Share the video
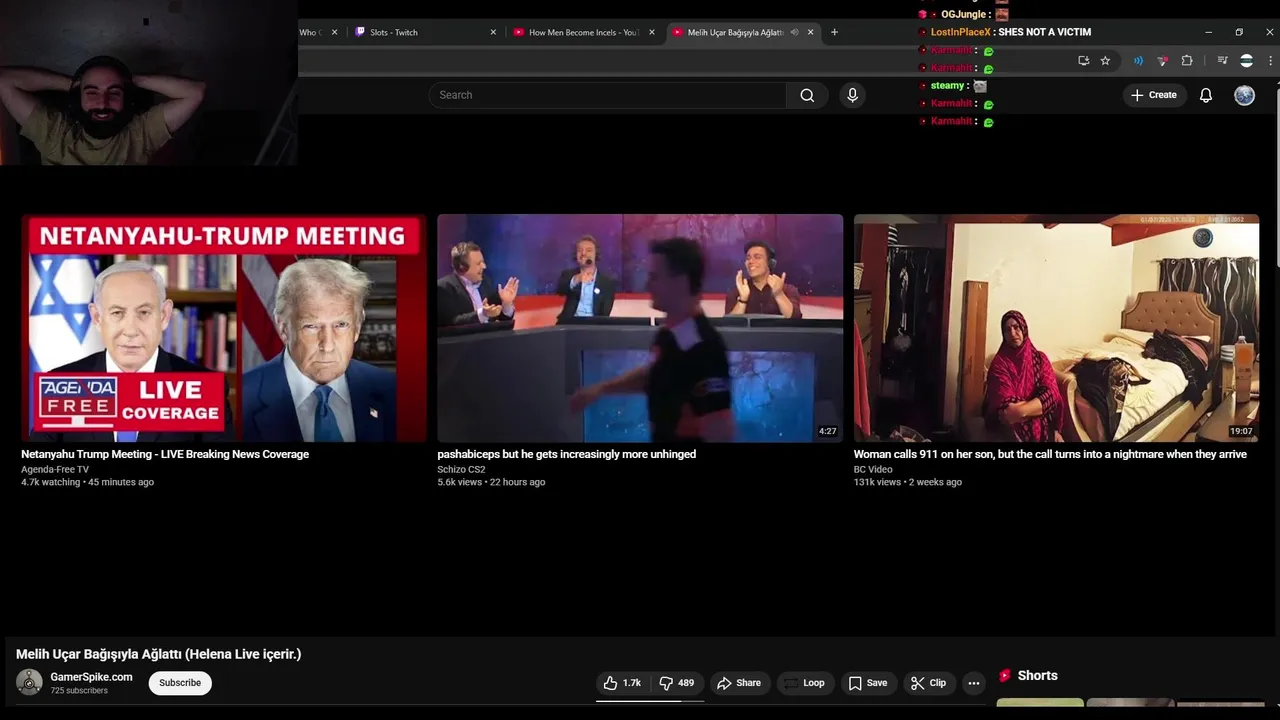The width and height of the screenshot is (1280, 720). 739,683
